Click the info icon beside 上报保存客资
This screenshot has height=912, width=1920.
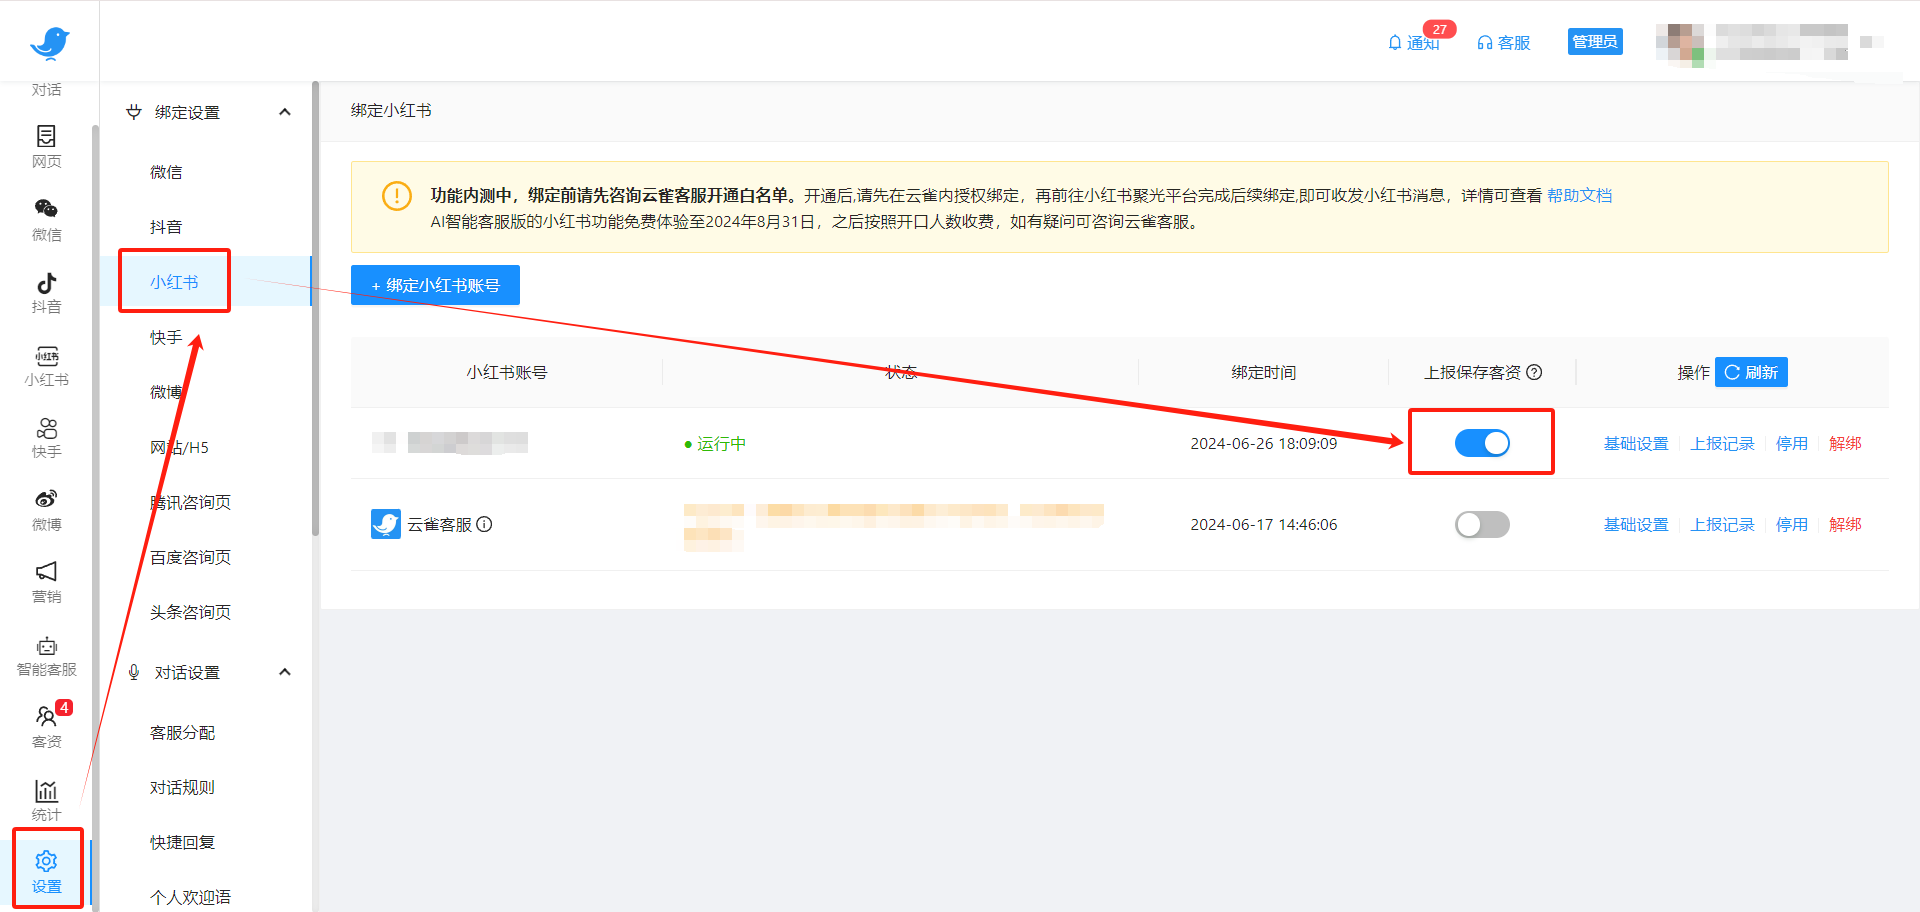click(x=1534, y=372)
